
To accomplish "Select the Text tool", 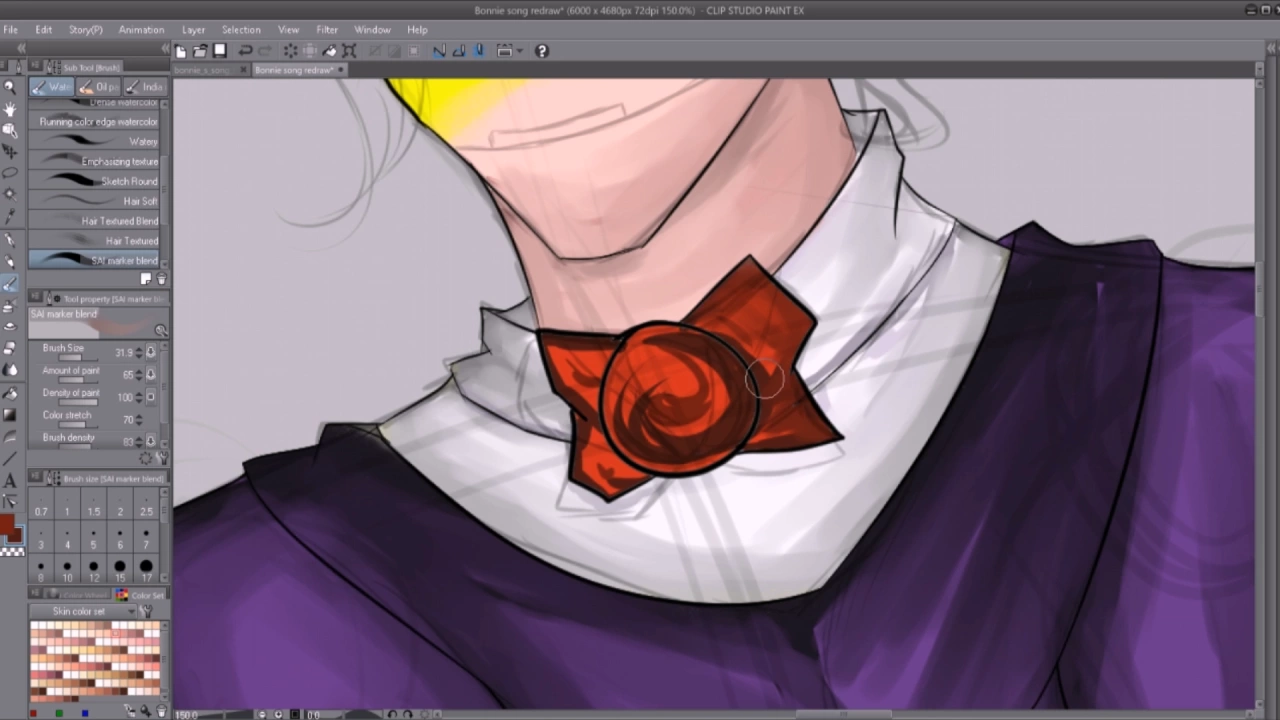I will (10, 481).
